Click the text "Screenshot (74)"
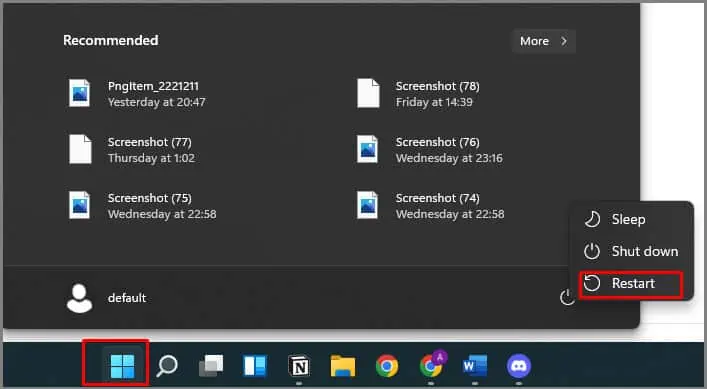This screenshot has height=389, width=707. pos(438,198)
